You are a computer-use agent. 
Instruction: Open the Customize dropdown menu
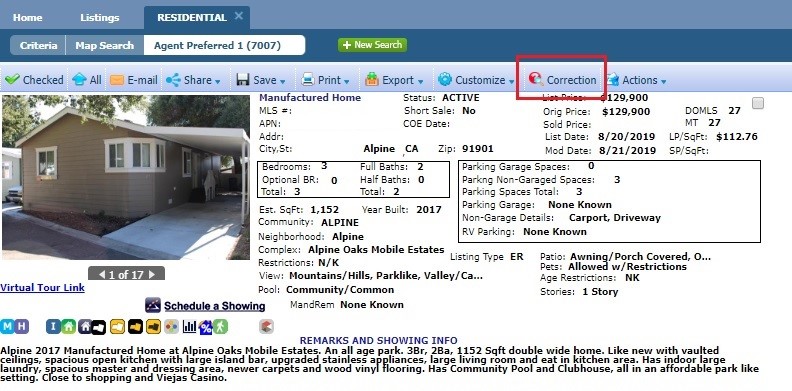(x=476, y=80)
